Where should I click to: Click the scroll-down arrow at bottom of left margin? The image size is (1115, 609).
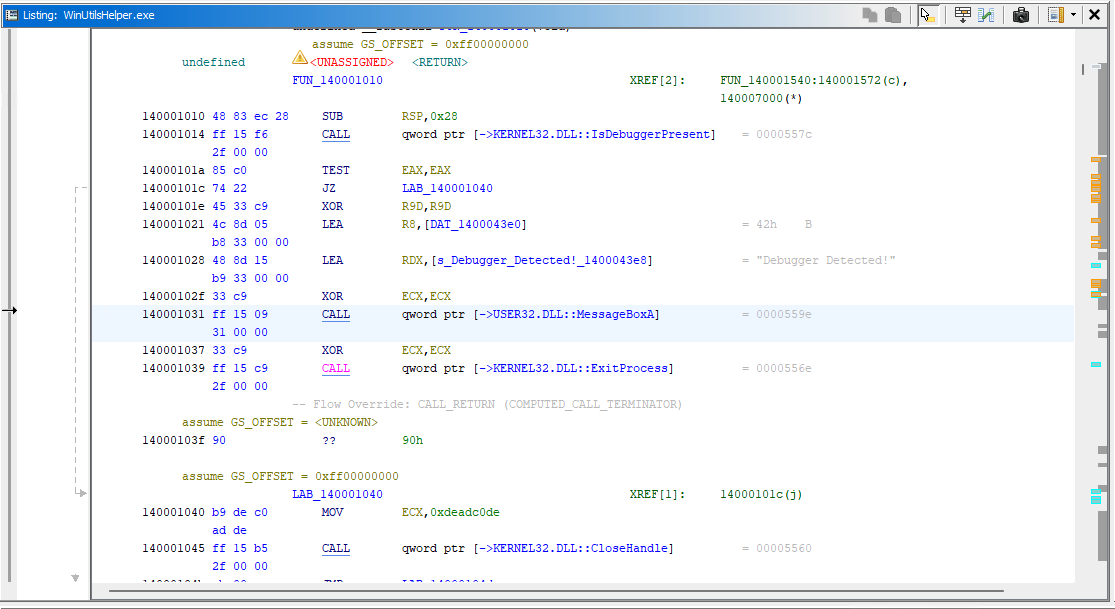tap(75, 578)
